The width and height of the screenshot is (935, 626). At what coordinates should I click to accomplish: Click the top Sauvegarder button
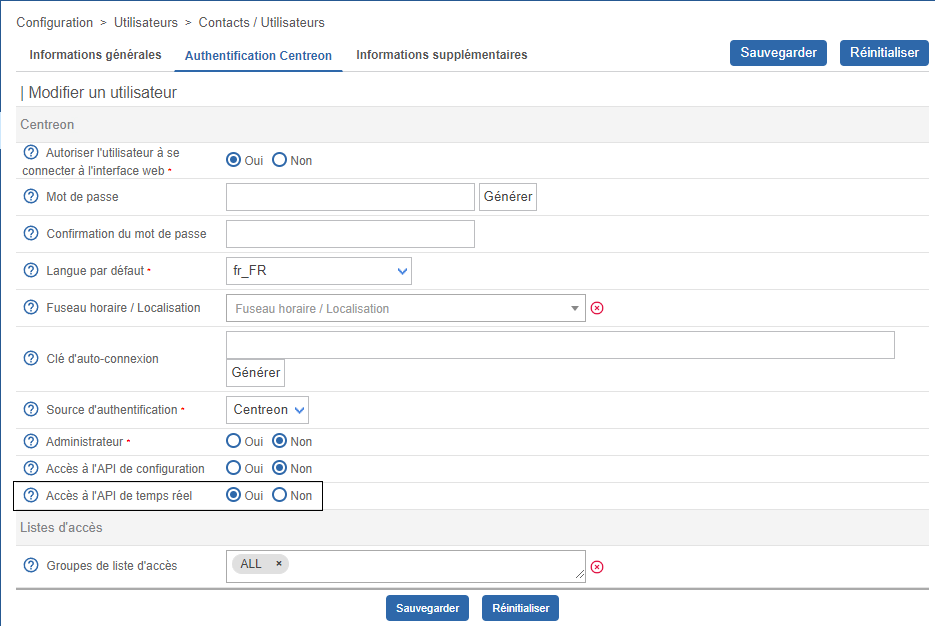[778, 53]
